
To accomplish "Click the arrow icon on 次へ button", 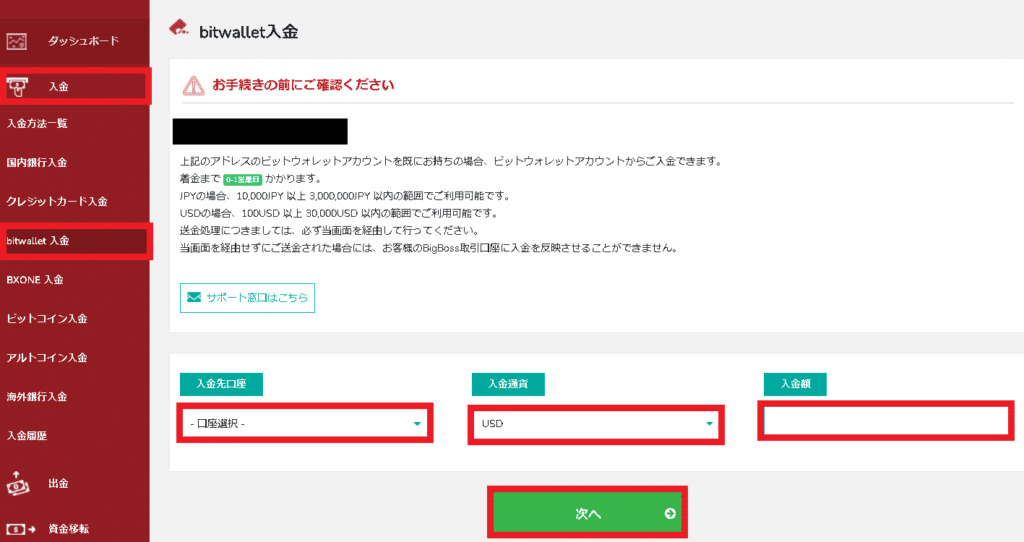I will [x=670, y=514].
